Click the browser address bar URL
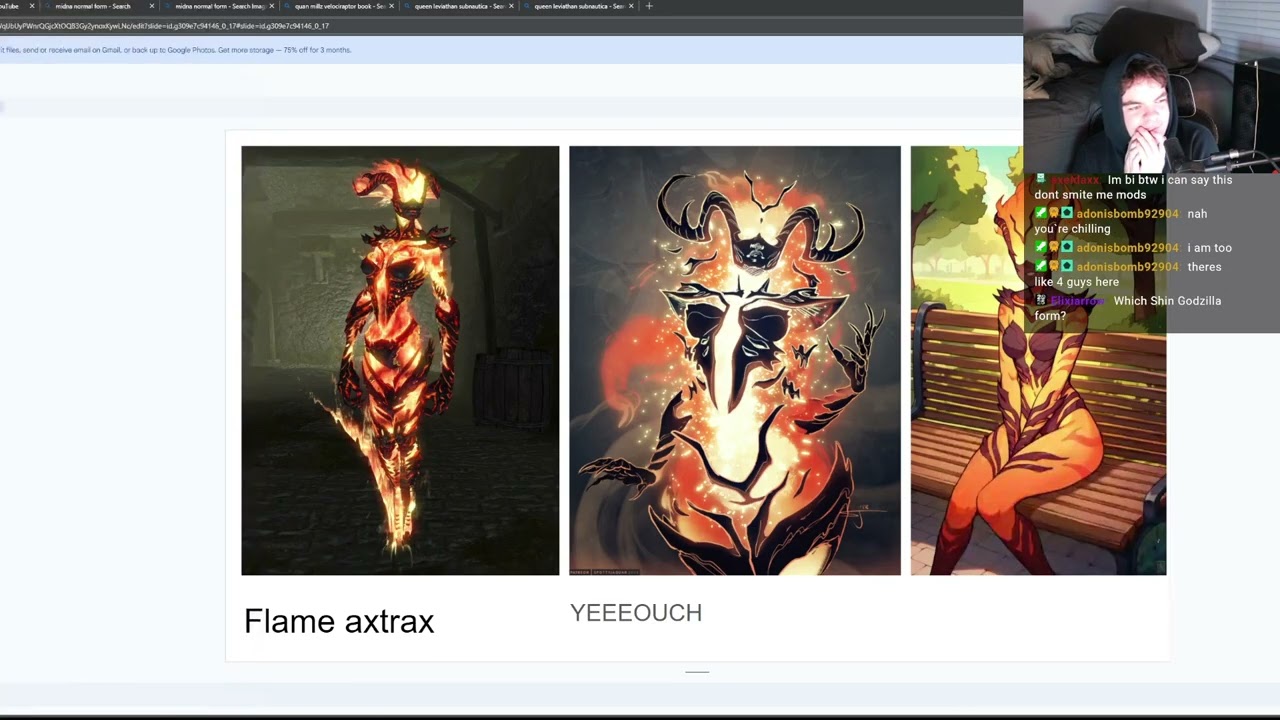Screen dimensions: 1280x720 (165, 26)
